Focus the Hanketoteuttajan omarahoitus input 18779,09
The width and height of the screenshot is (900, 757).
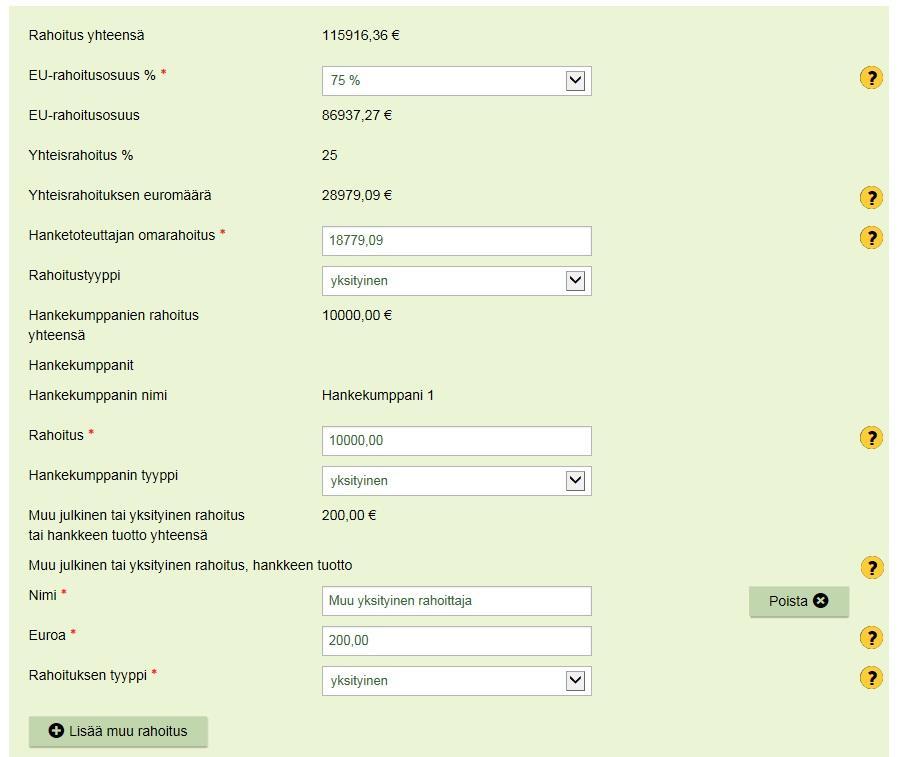[456, 241]
